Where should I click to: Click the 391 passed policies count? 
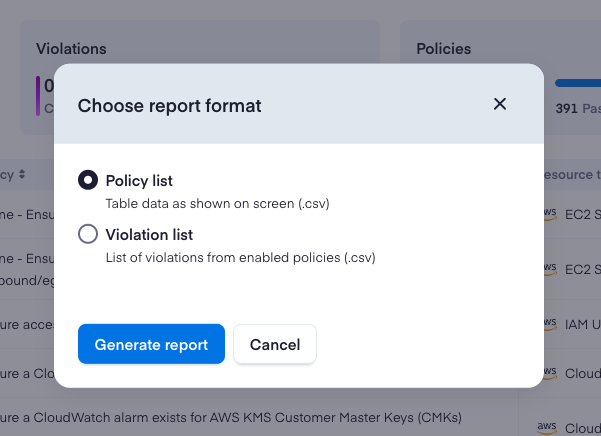click(567, 108)
